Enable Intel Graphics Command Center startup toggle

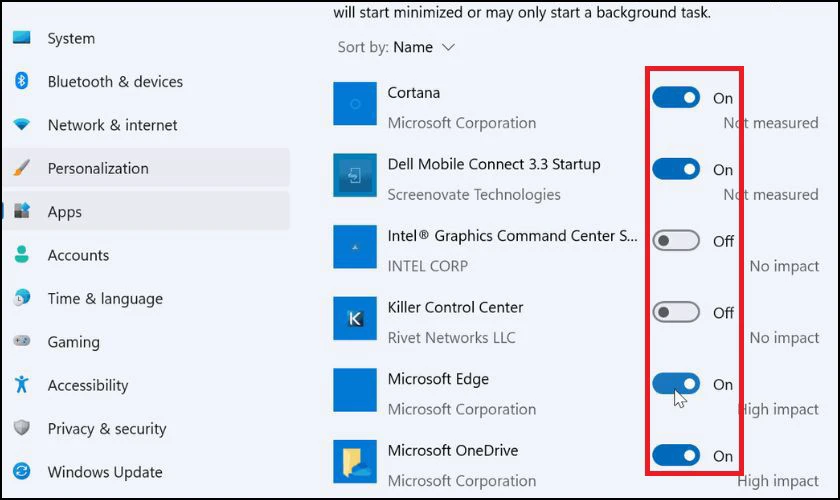coord(676,241)
